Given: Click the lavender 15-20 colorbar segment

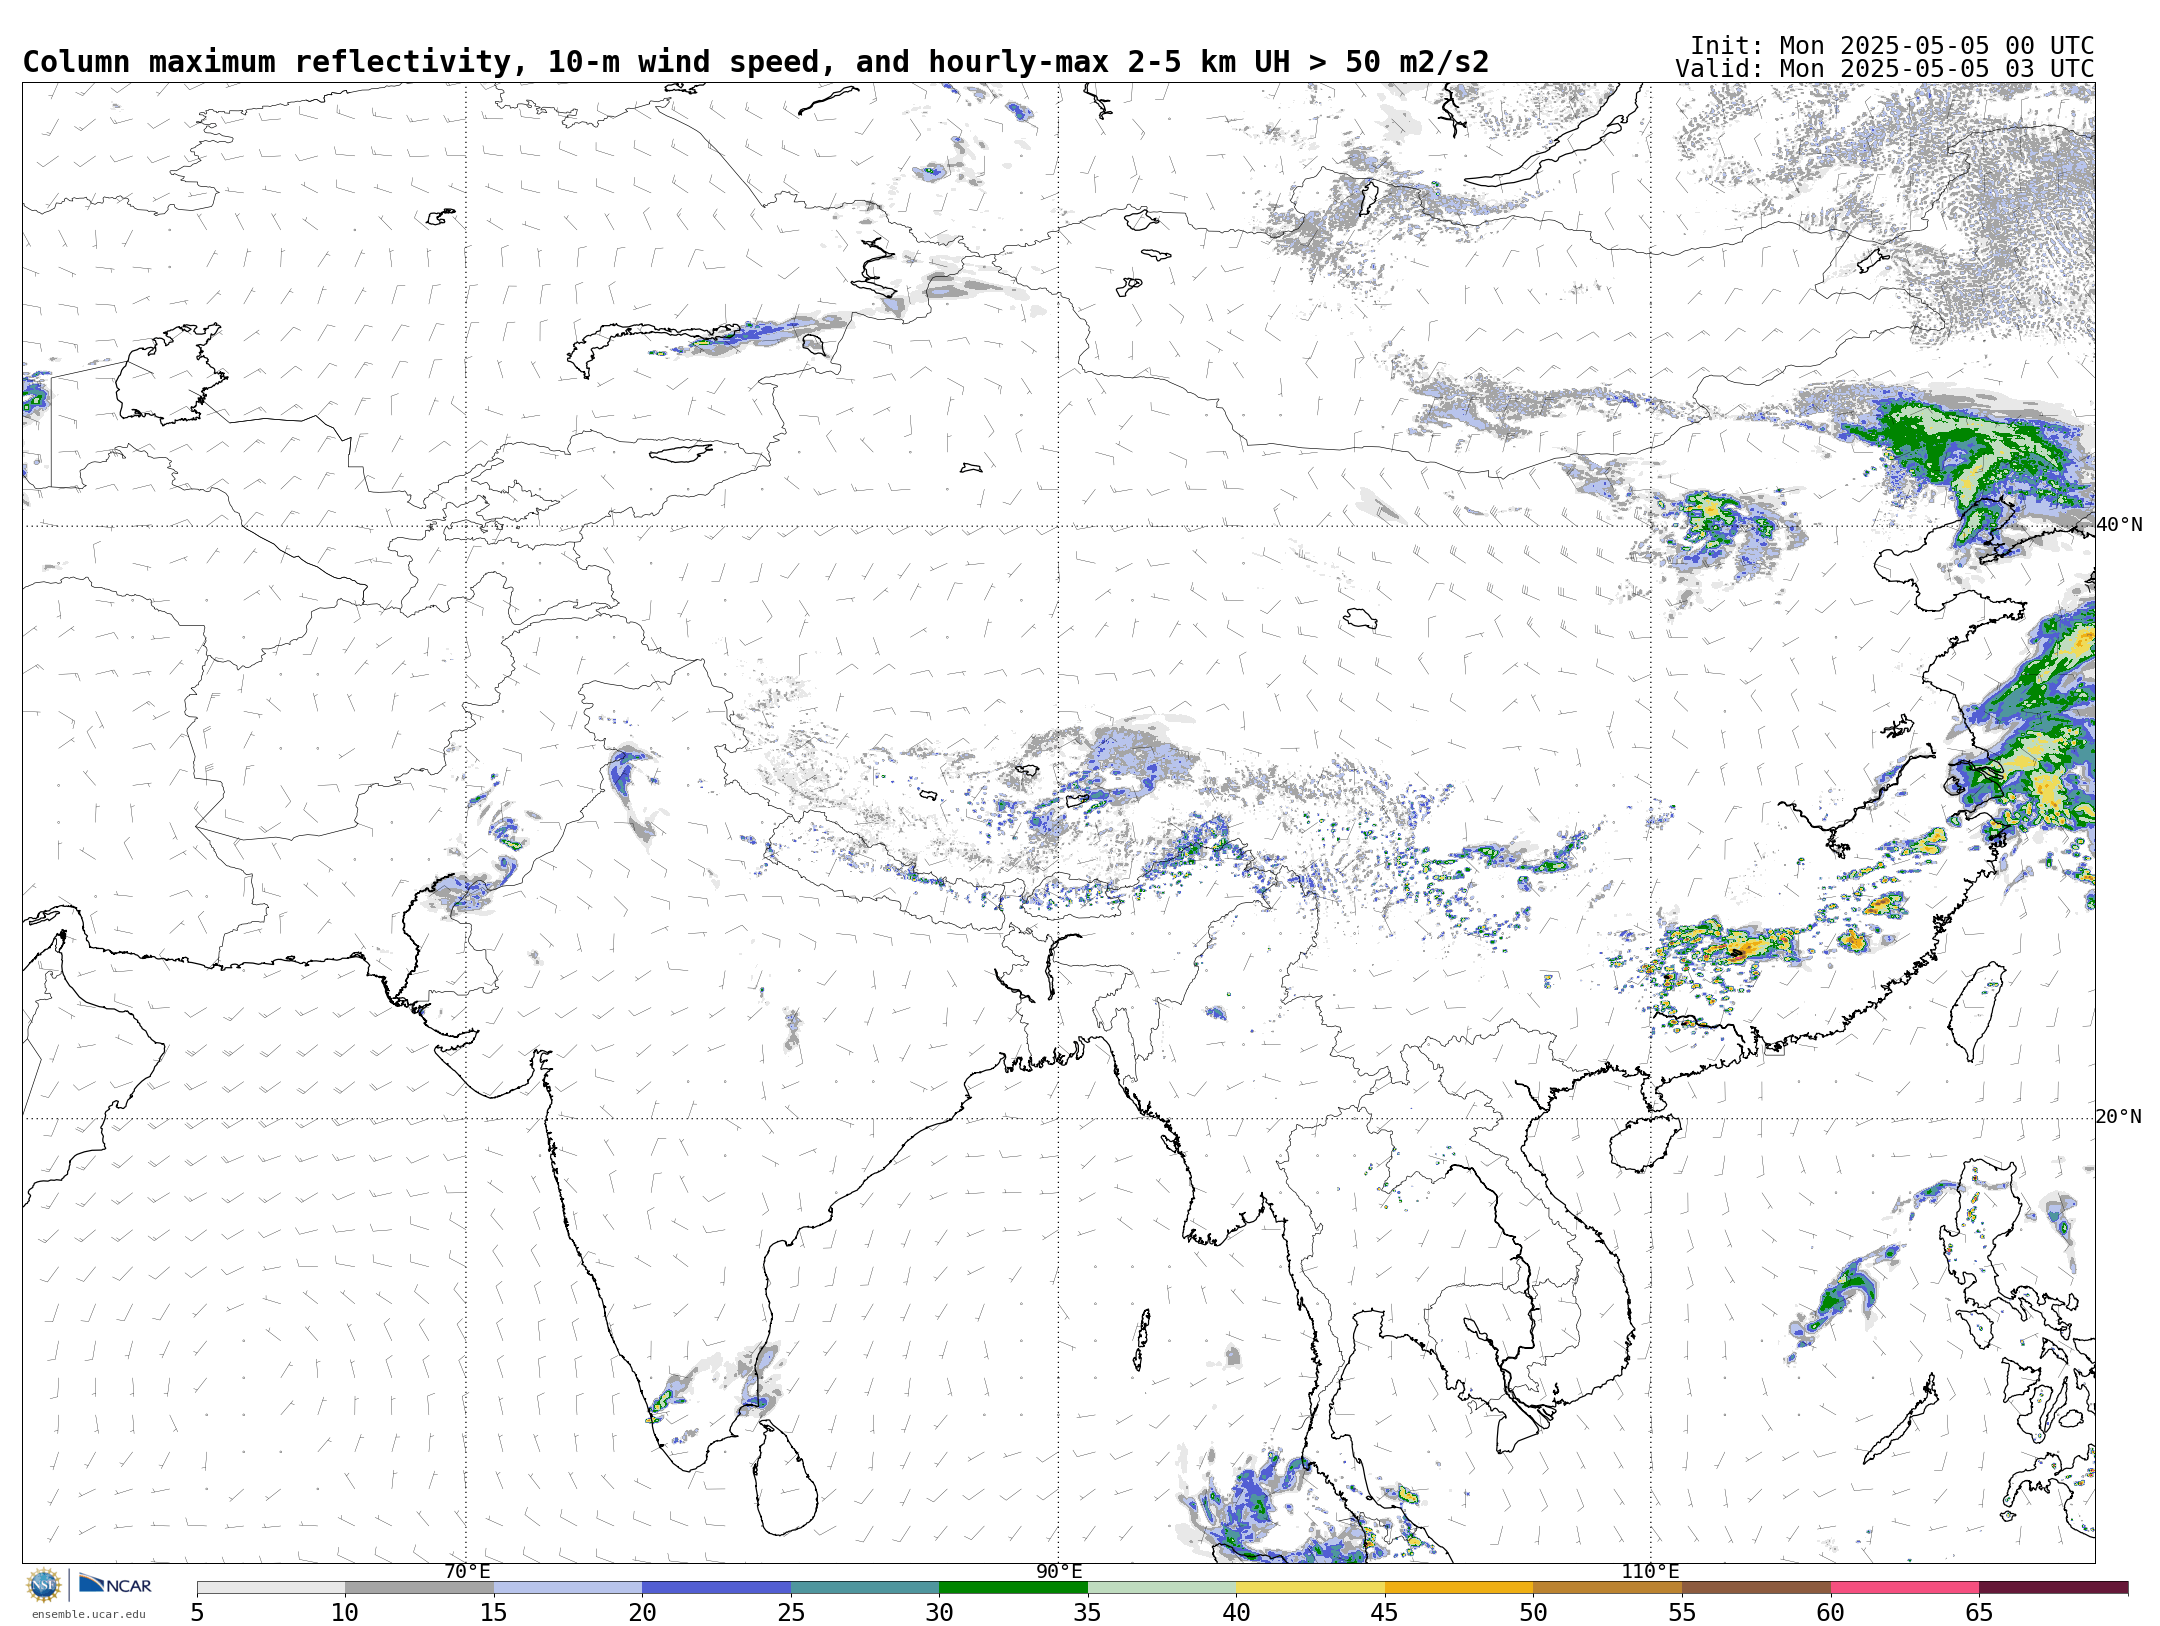Looking at the screenshot, I should pyautogui.click(x=568, y=1588).
